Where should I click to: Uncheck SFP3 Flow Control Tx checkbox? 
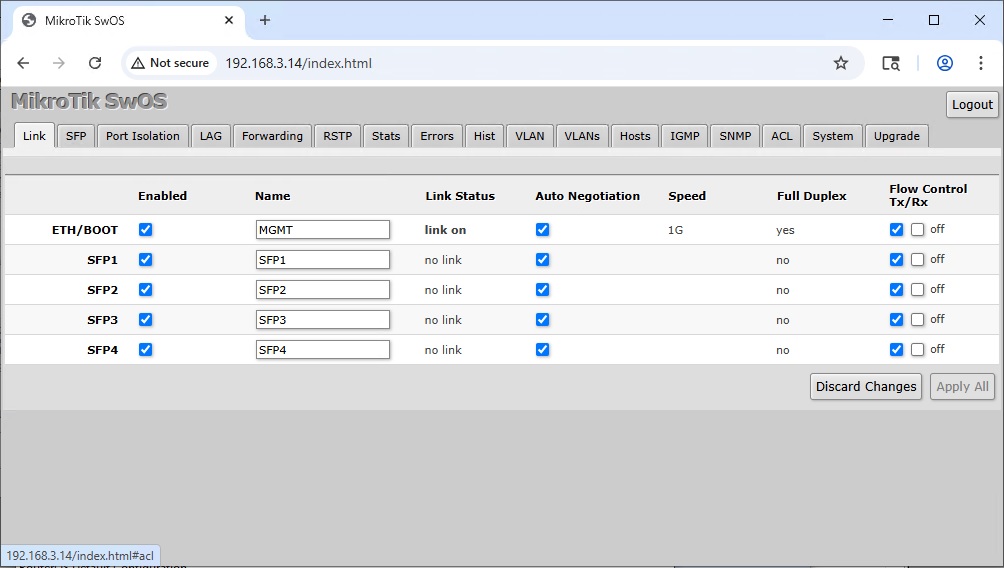click(x=896, y=320)
